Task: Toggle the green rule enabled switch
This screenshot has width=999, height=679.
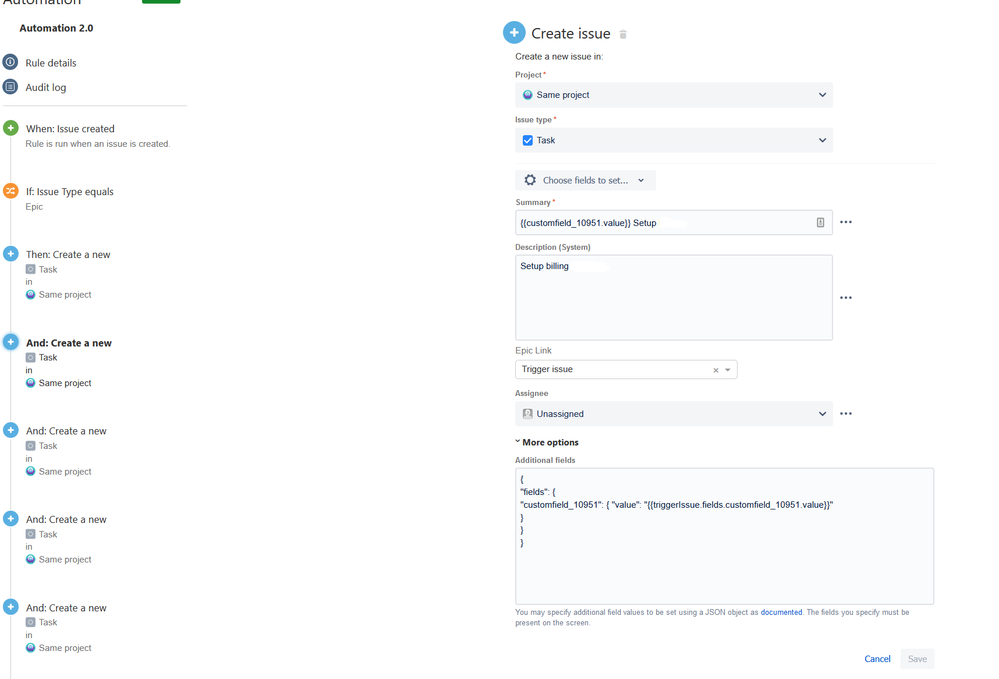Action: coord(160,1)
